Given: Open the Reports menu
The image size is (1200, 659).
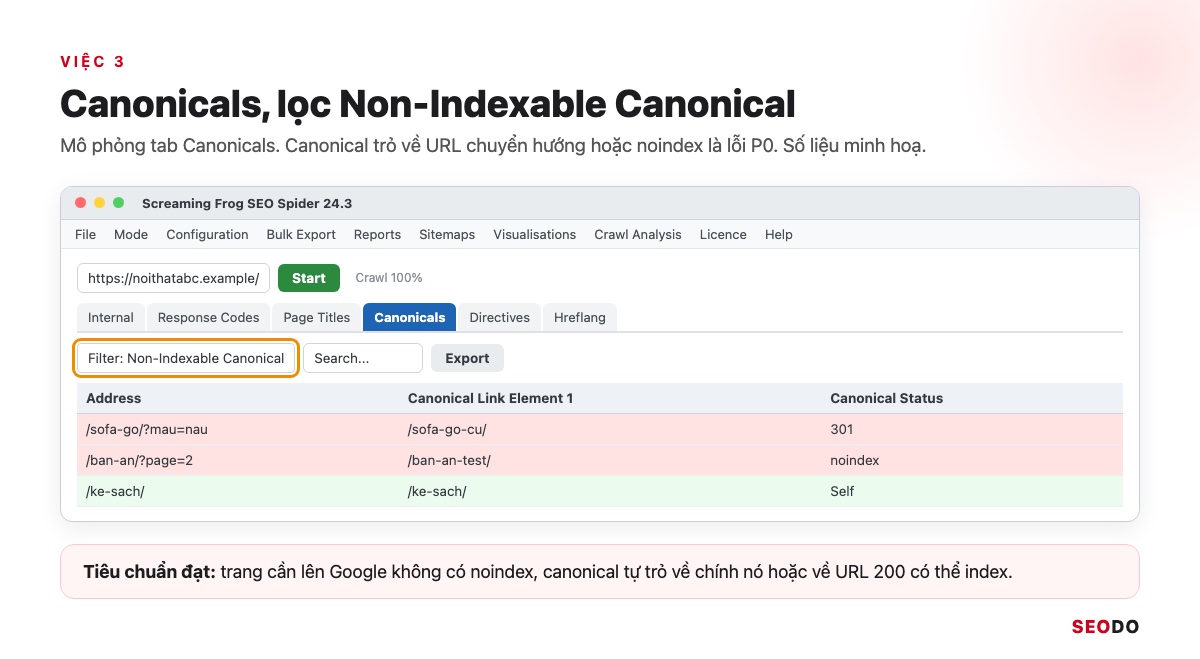Looking at the screenshot, I should coord(377,234).
